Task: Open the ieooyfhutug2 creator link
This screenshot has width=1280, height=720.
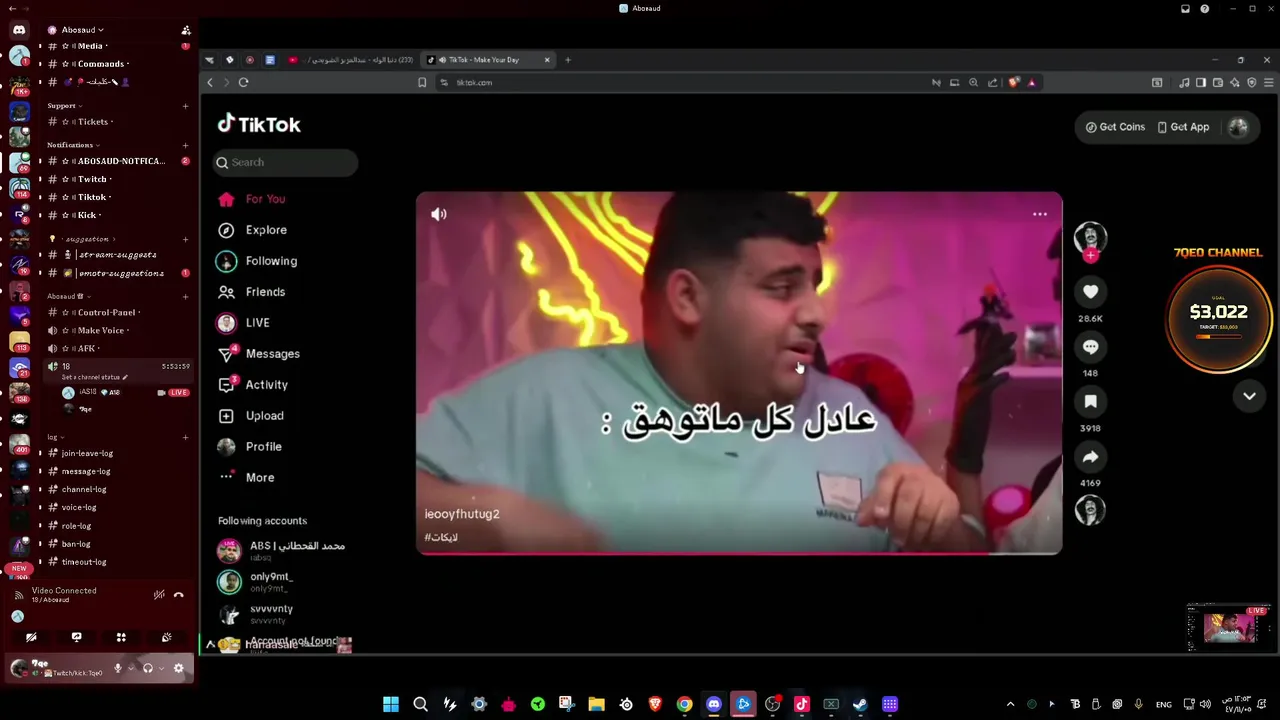Action: click(461, 514)
